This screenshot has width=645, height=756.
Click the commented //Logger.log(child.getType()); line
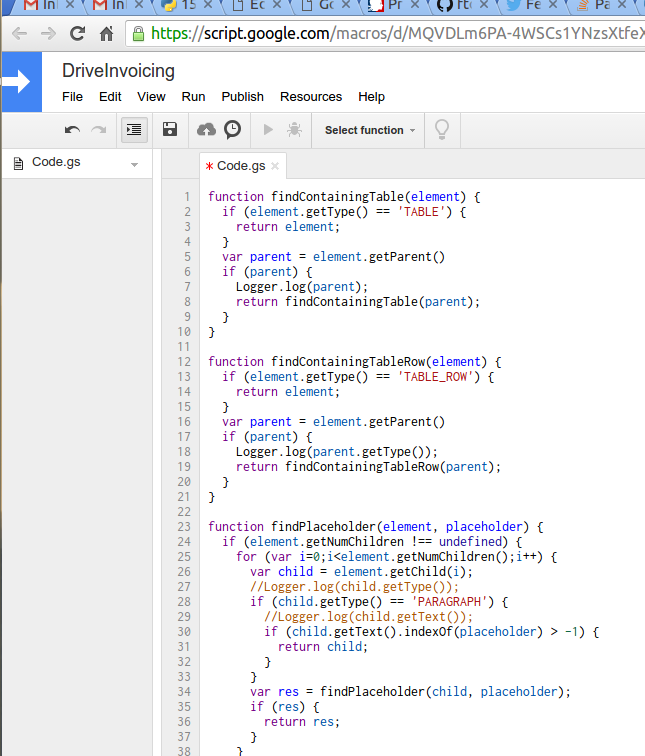tap(354, 587)
